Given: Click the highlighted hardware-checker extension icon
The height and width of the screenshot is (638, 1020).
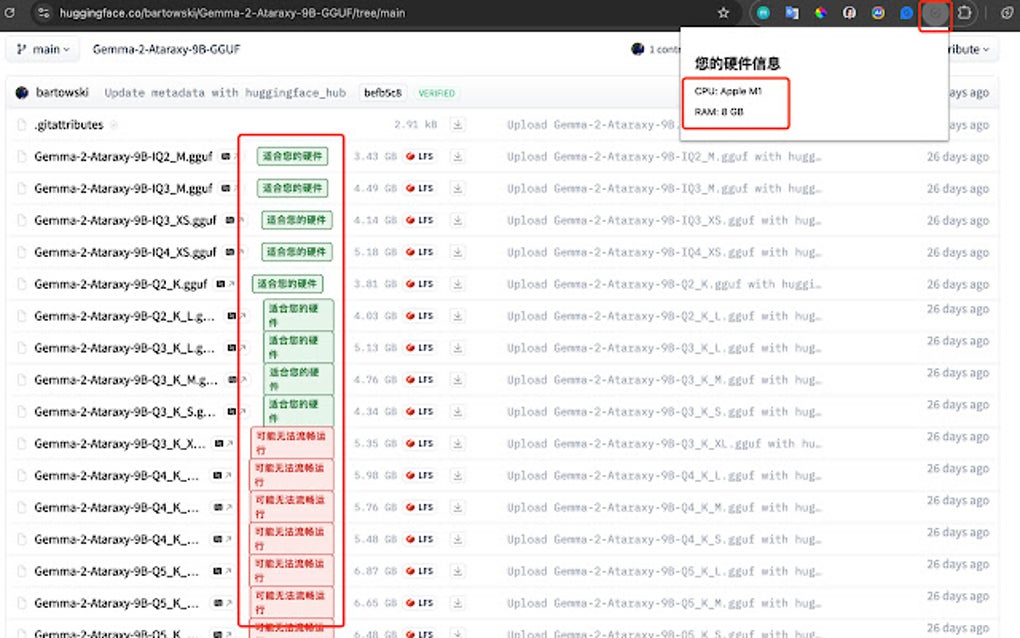Looking at the screenshot, I should [x=933, y=13].
